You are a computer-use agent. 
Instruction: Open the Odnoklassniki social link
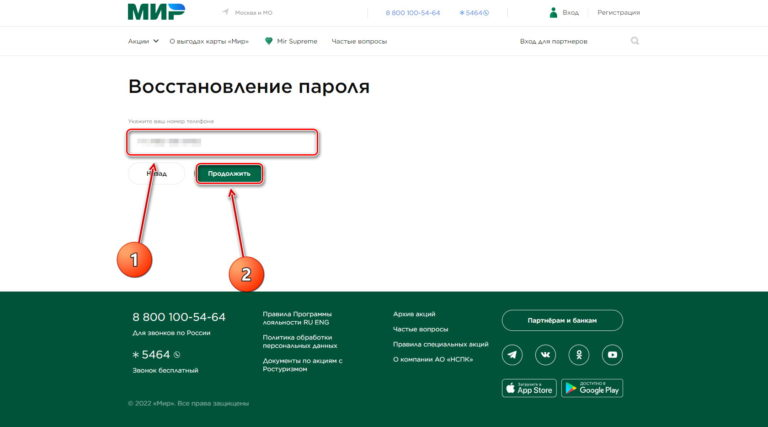[x=578, y=355]
